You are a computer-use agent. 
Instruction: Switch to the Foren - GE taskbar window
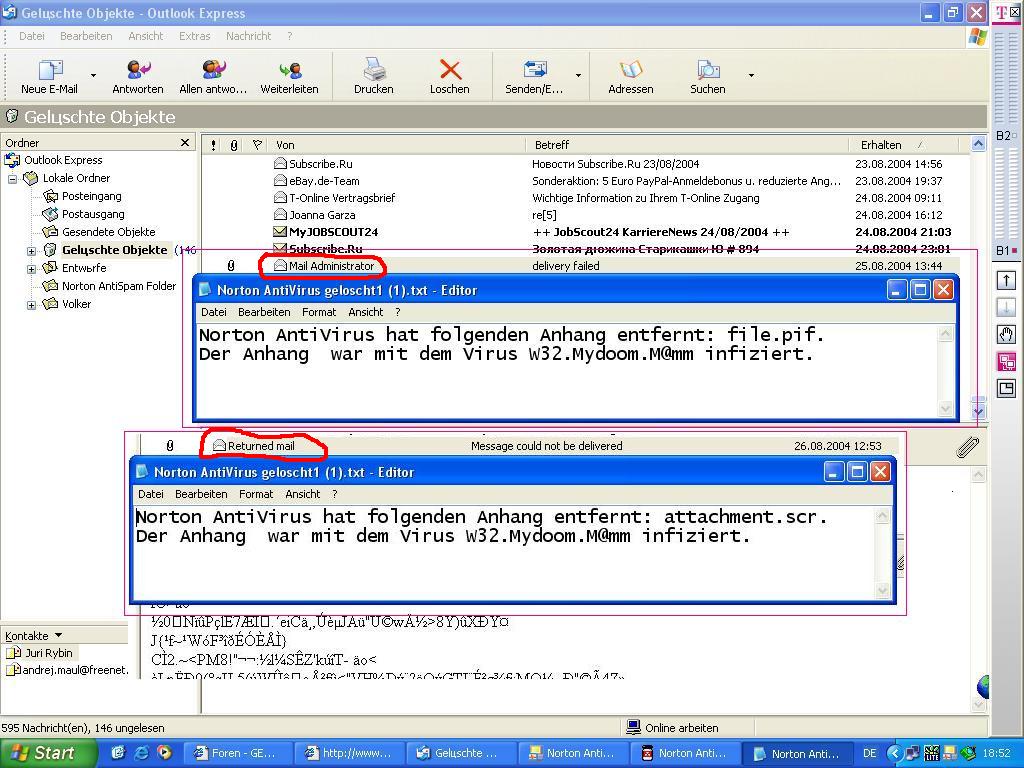pyautogui.click(x=236, y=753)
